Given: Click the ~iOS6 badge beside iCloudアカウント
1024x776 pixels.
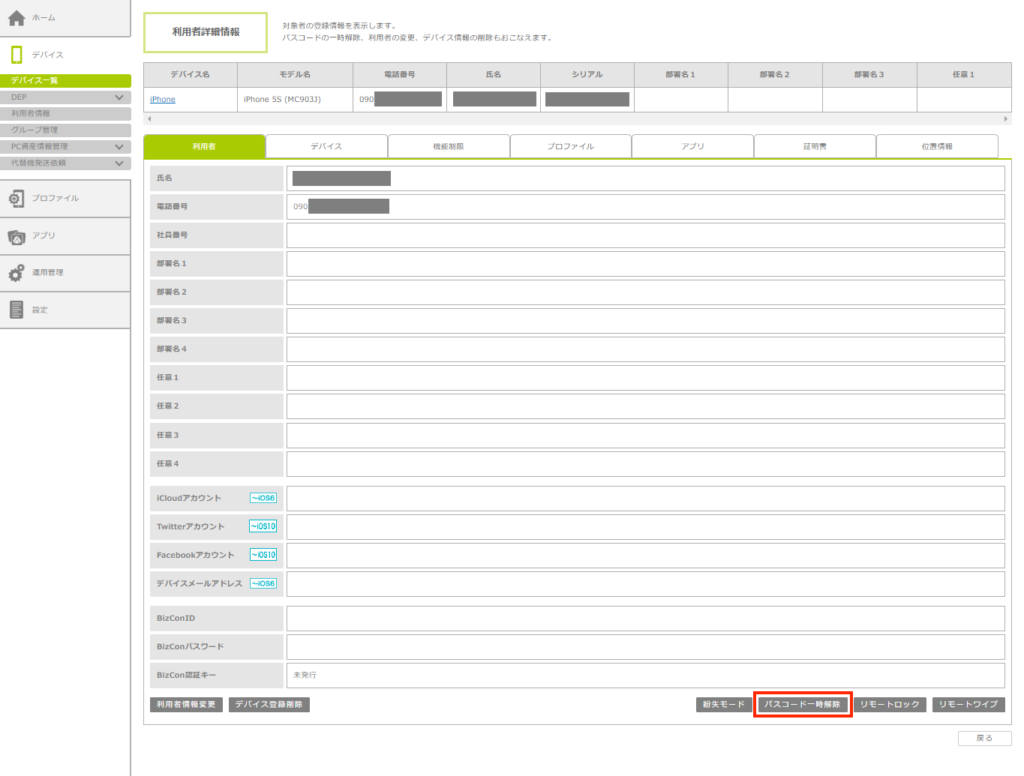Looking at the screenshot, I should tap(262, 498).
